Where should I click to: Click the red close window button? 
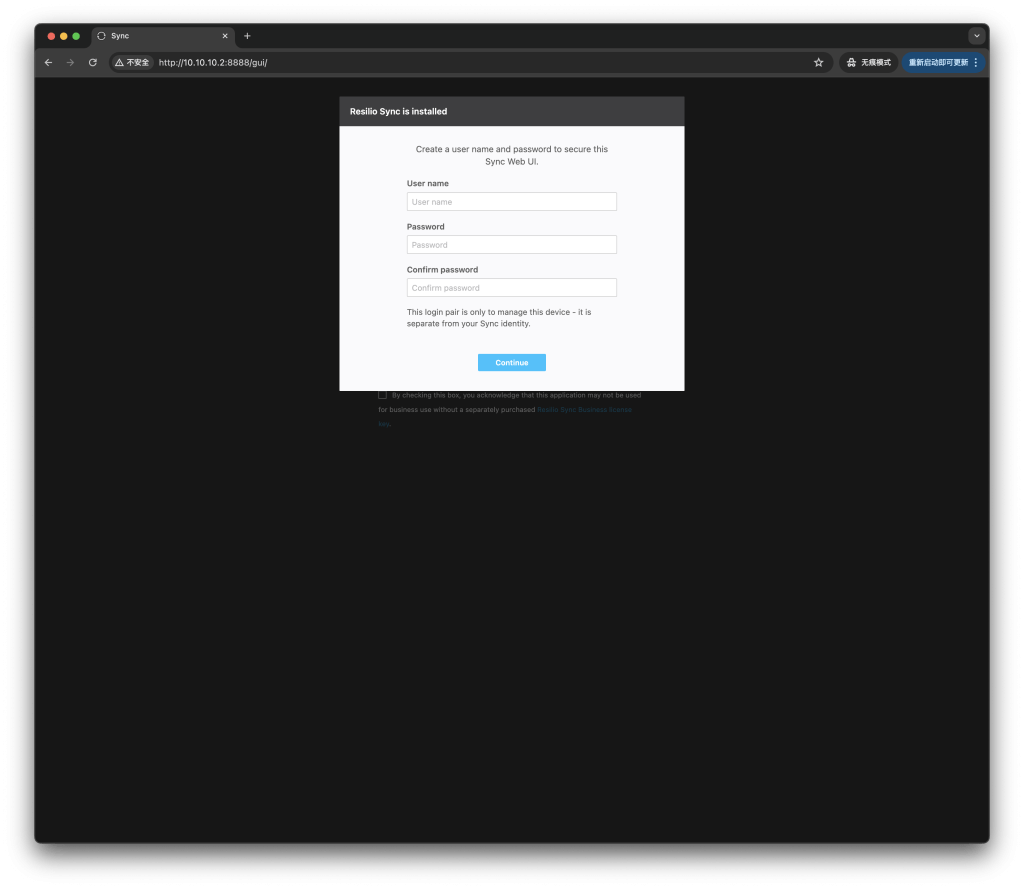click(51, 36)
